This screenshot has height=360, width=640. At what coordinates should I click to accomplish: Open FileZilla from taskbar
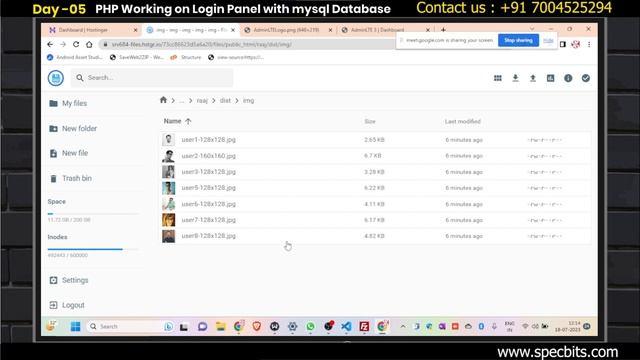click(364, 327)
